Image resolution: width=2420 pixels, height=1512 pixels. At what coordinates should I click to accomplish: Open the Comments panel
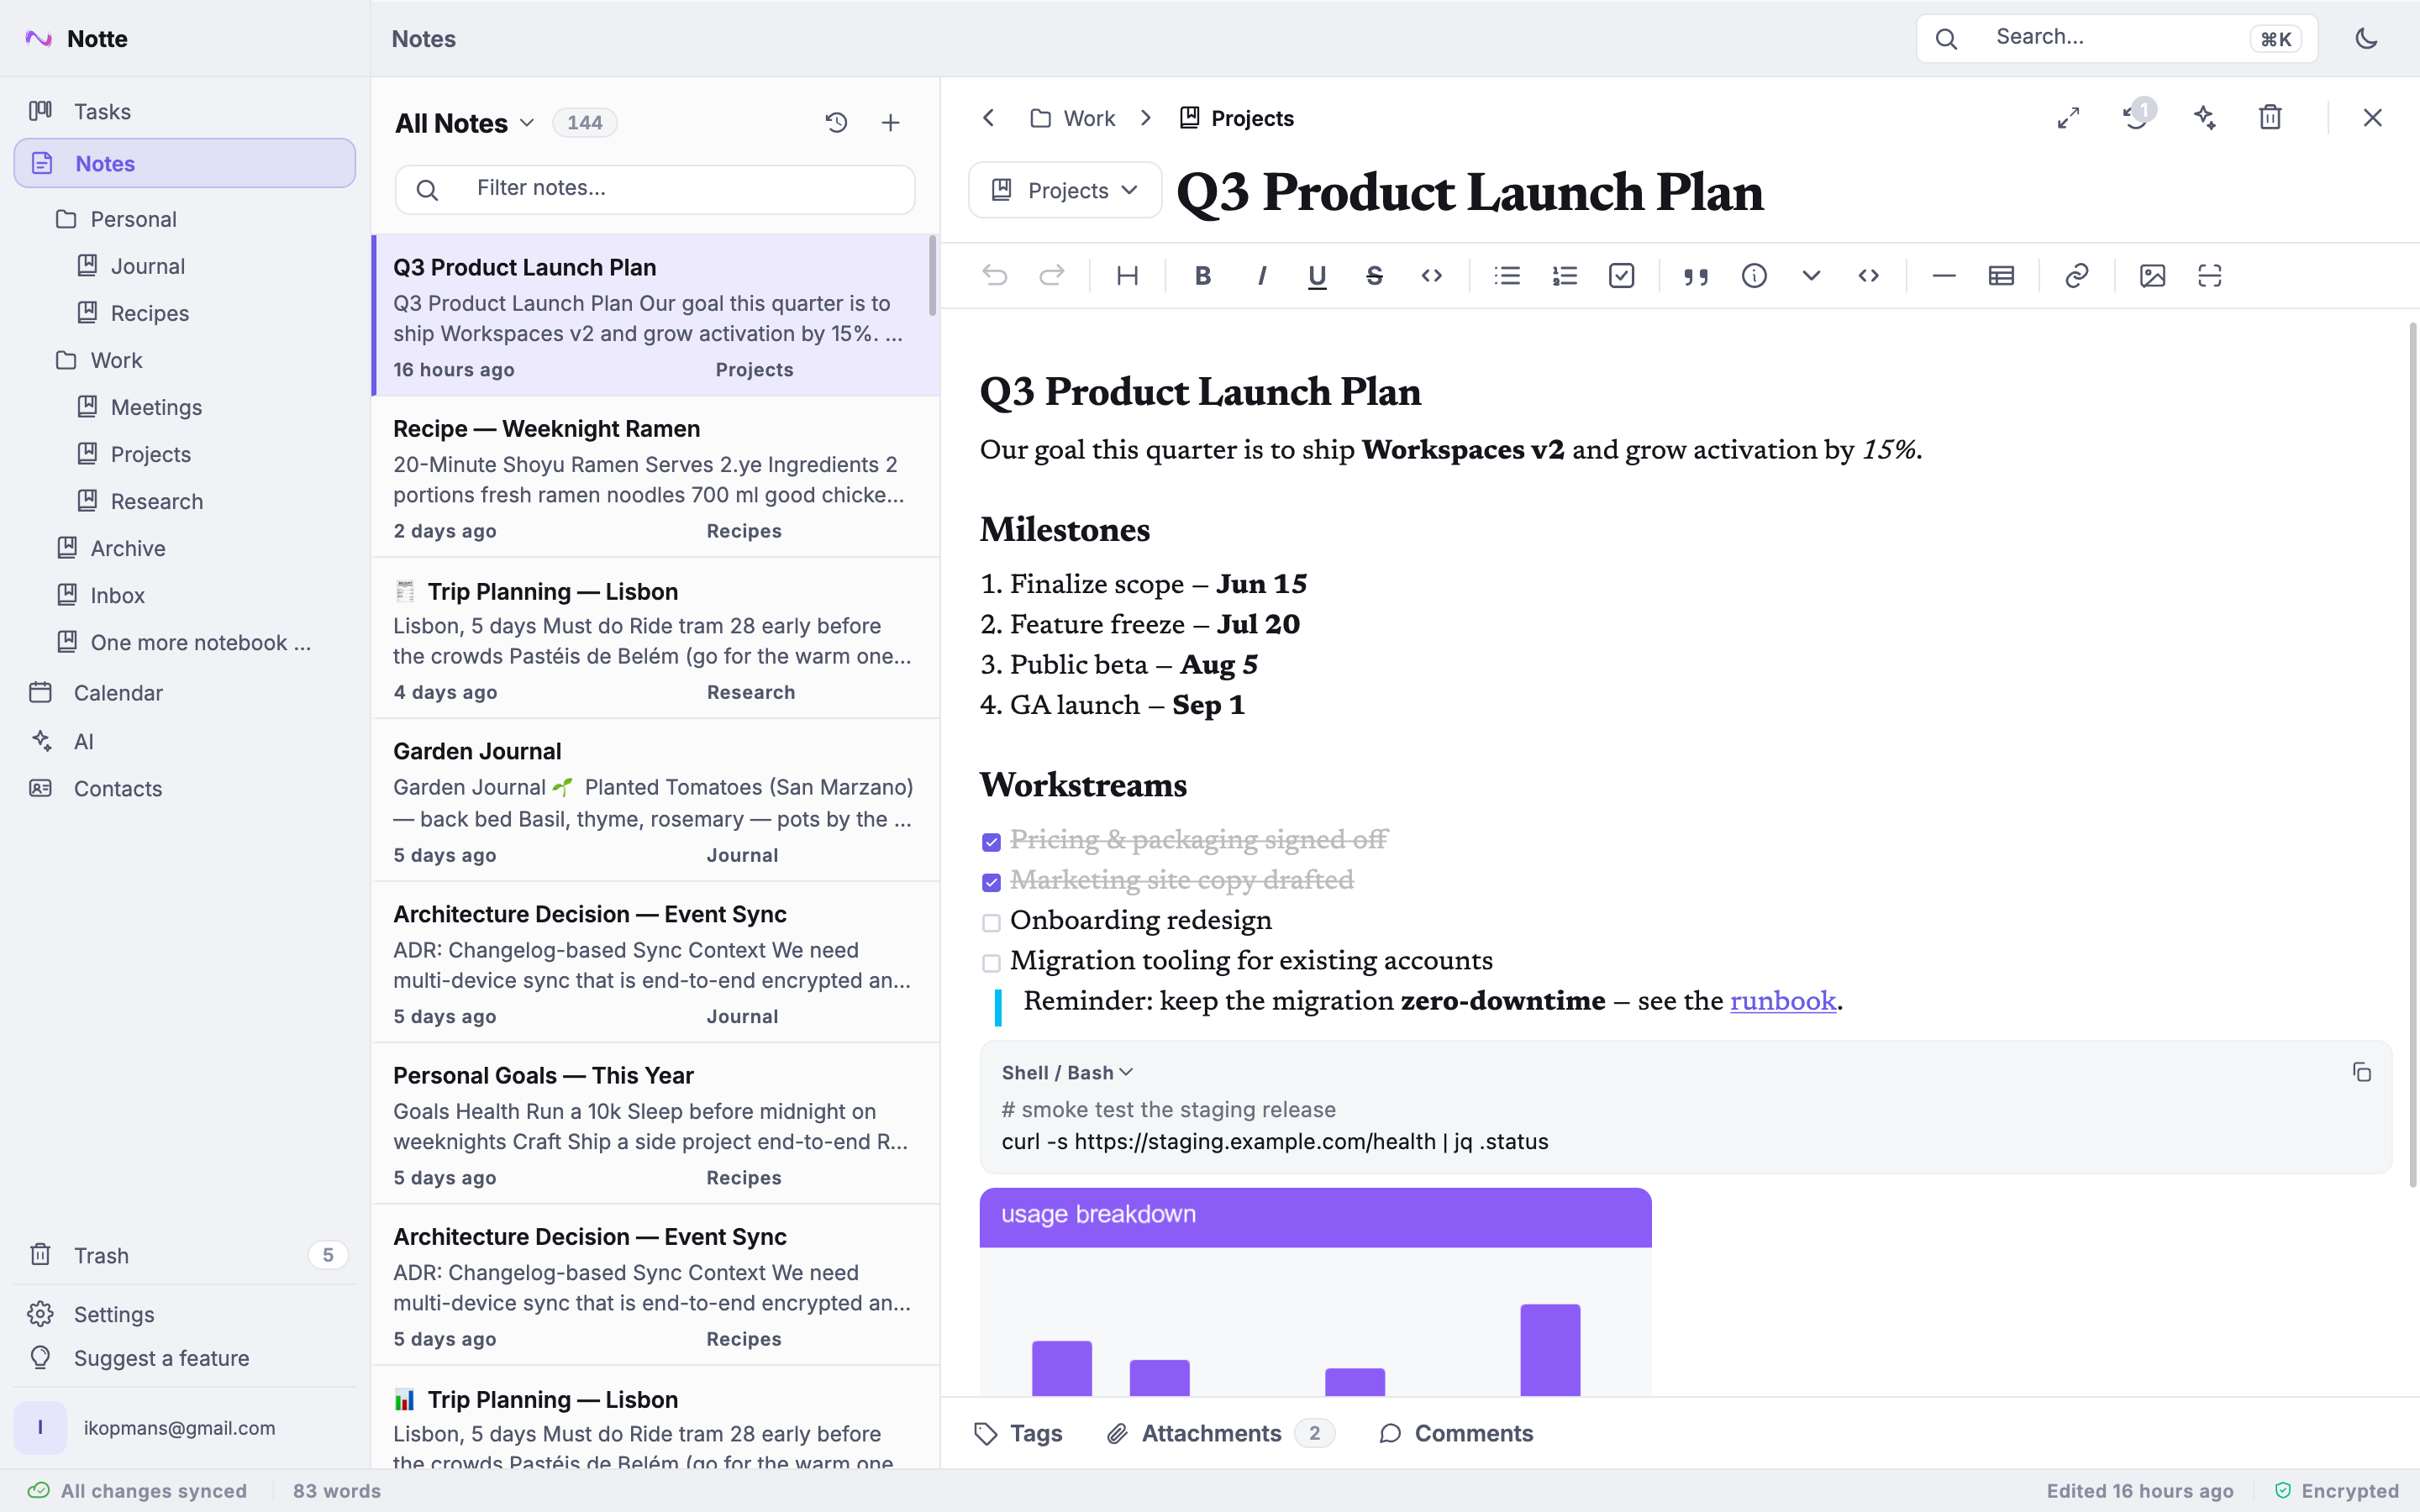click(1455, 1433)
